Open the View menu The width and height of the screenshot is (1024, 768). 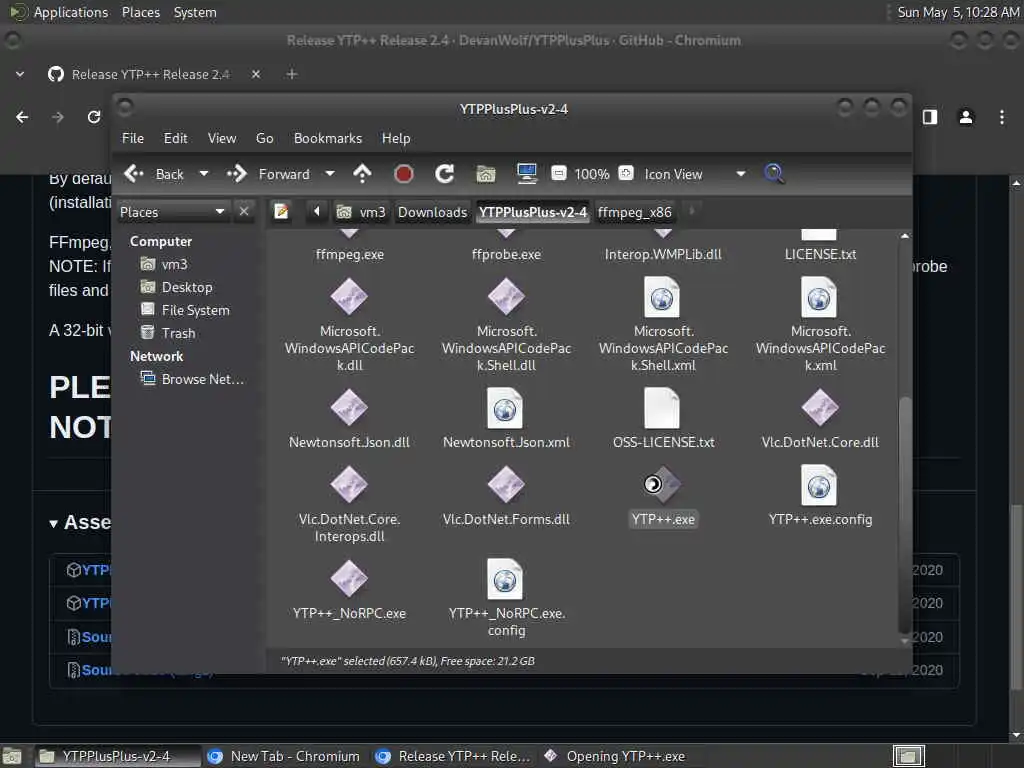pos(222,138)
